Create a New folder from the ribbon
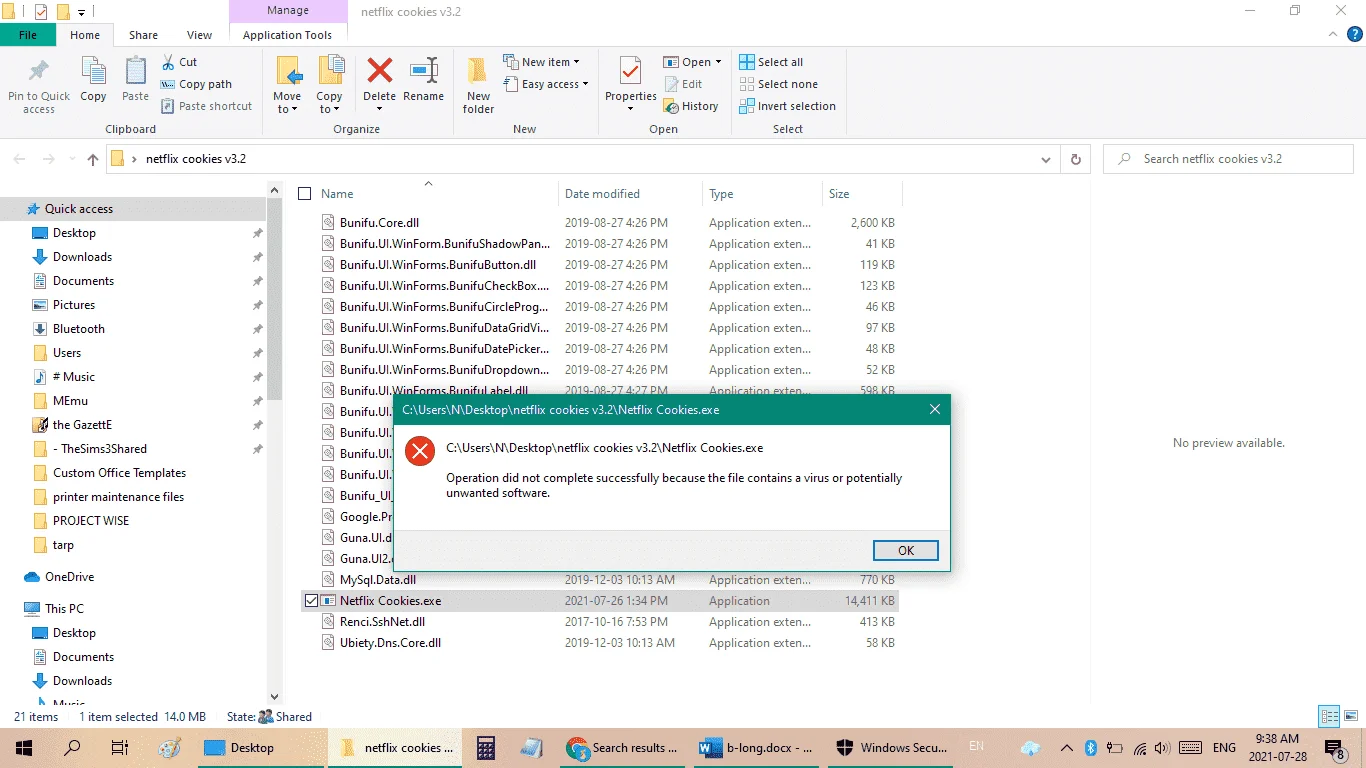Screen dimensions: 1366x768 479,85
